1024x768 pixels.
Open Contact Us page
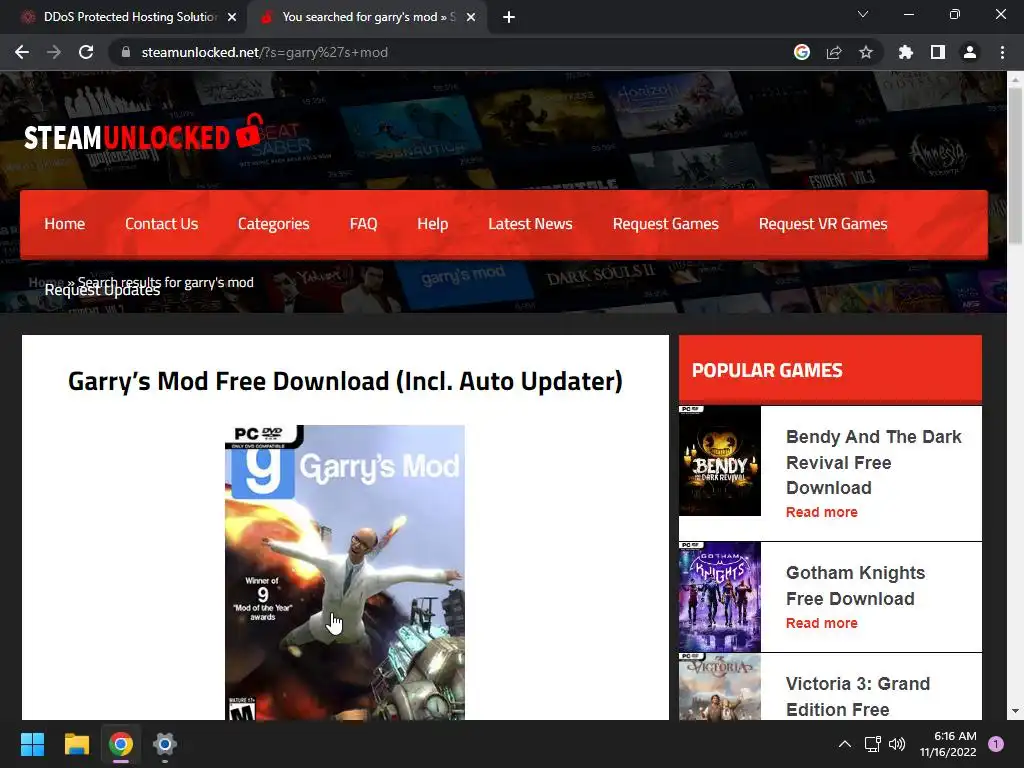[x=161, y=224]
